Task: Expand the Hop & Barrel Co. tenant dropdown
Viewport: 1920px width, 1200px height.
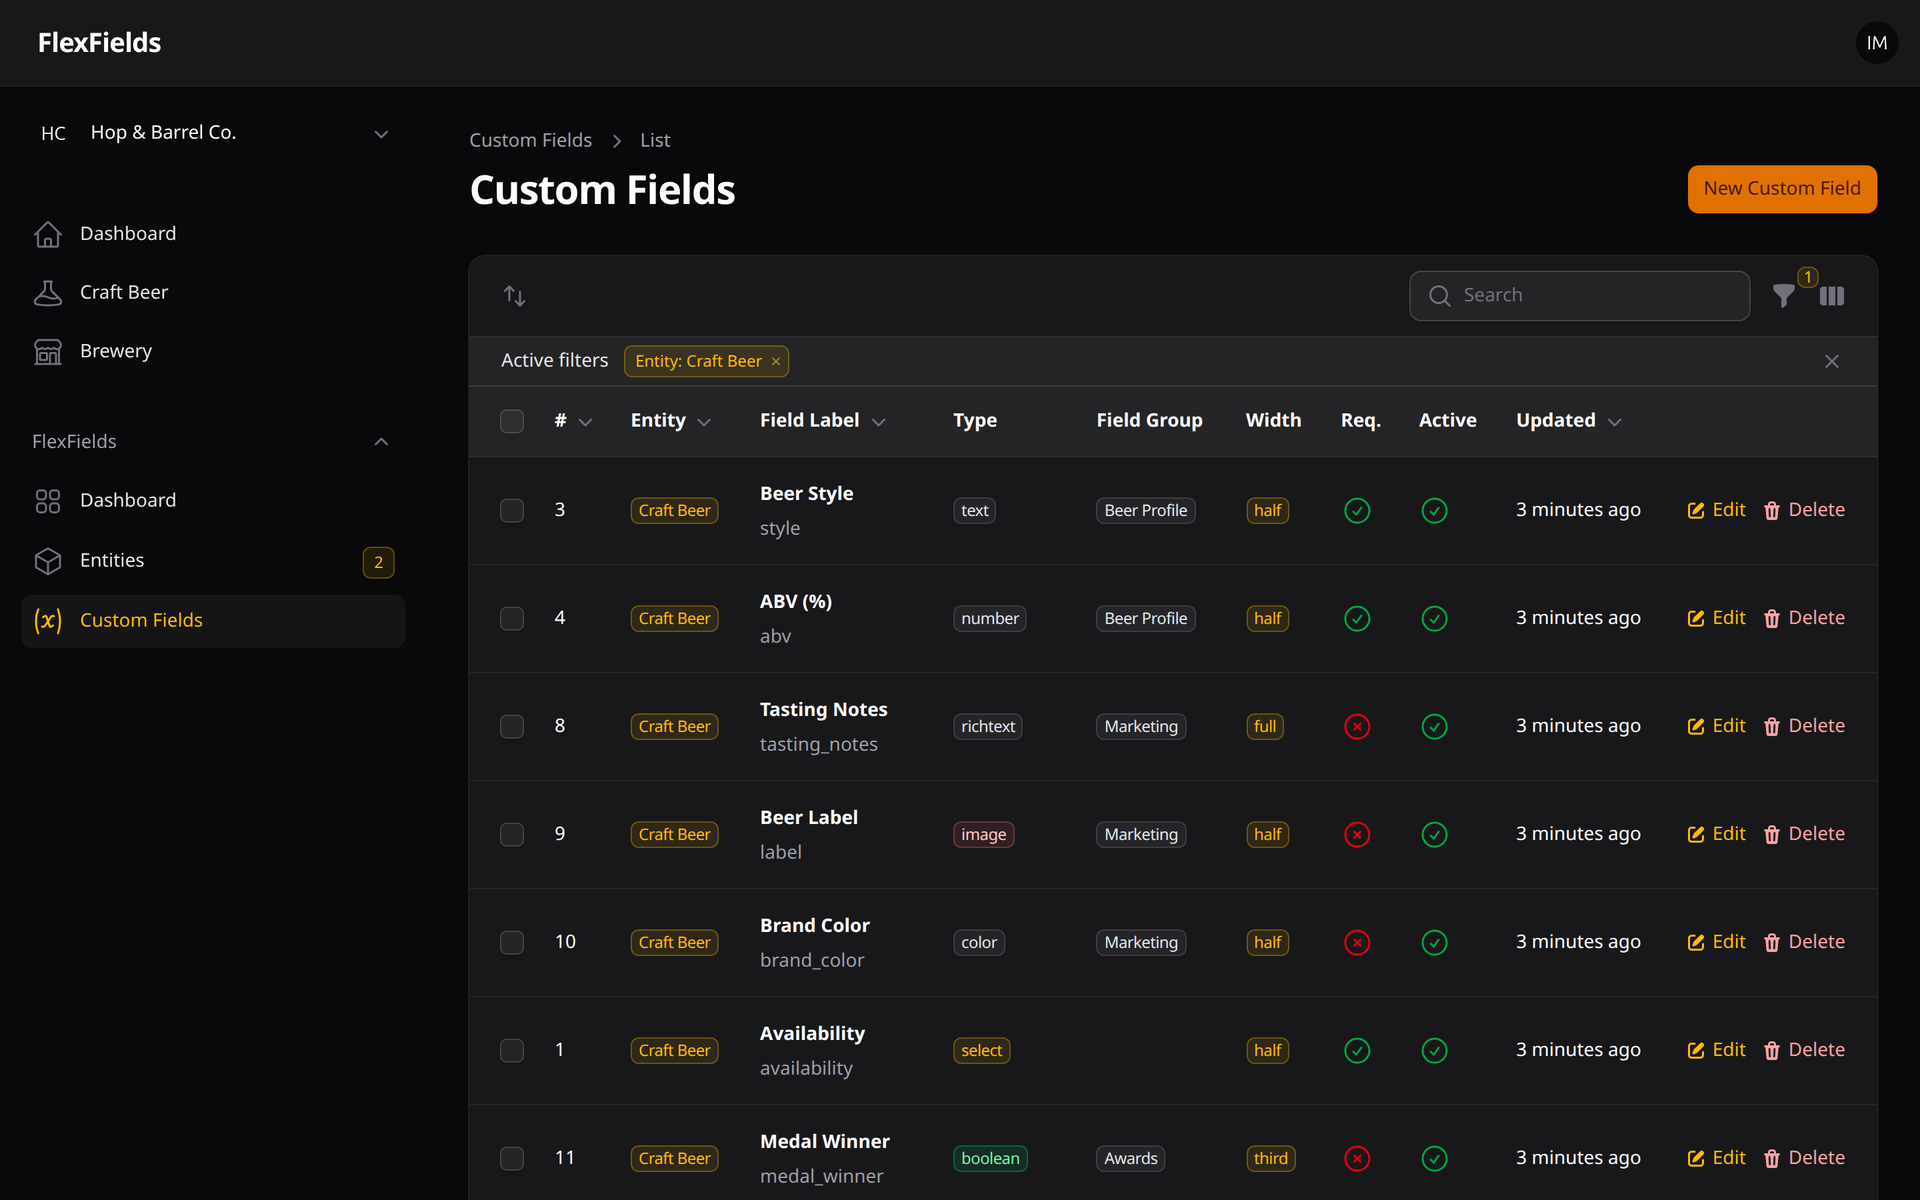Action: [x=213, y=133]
